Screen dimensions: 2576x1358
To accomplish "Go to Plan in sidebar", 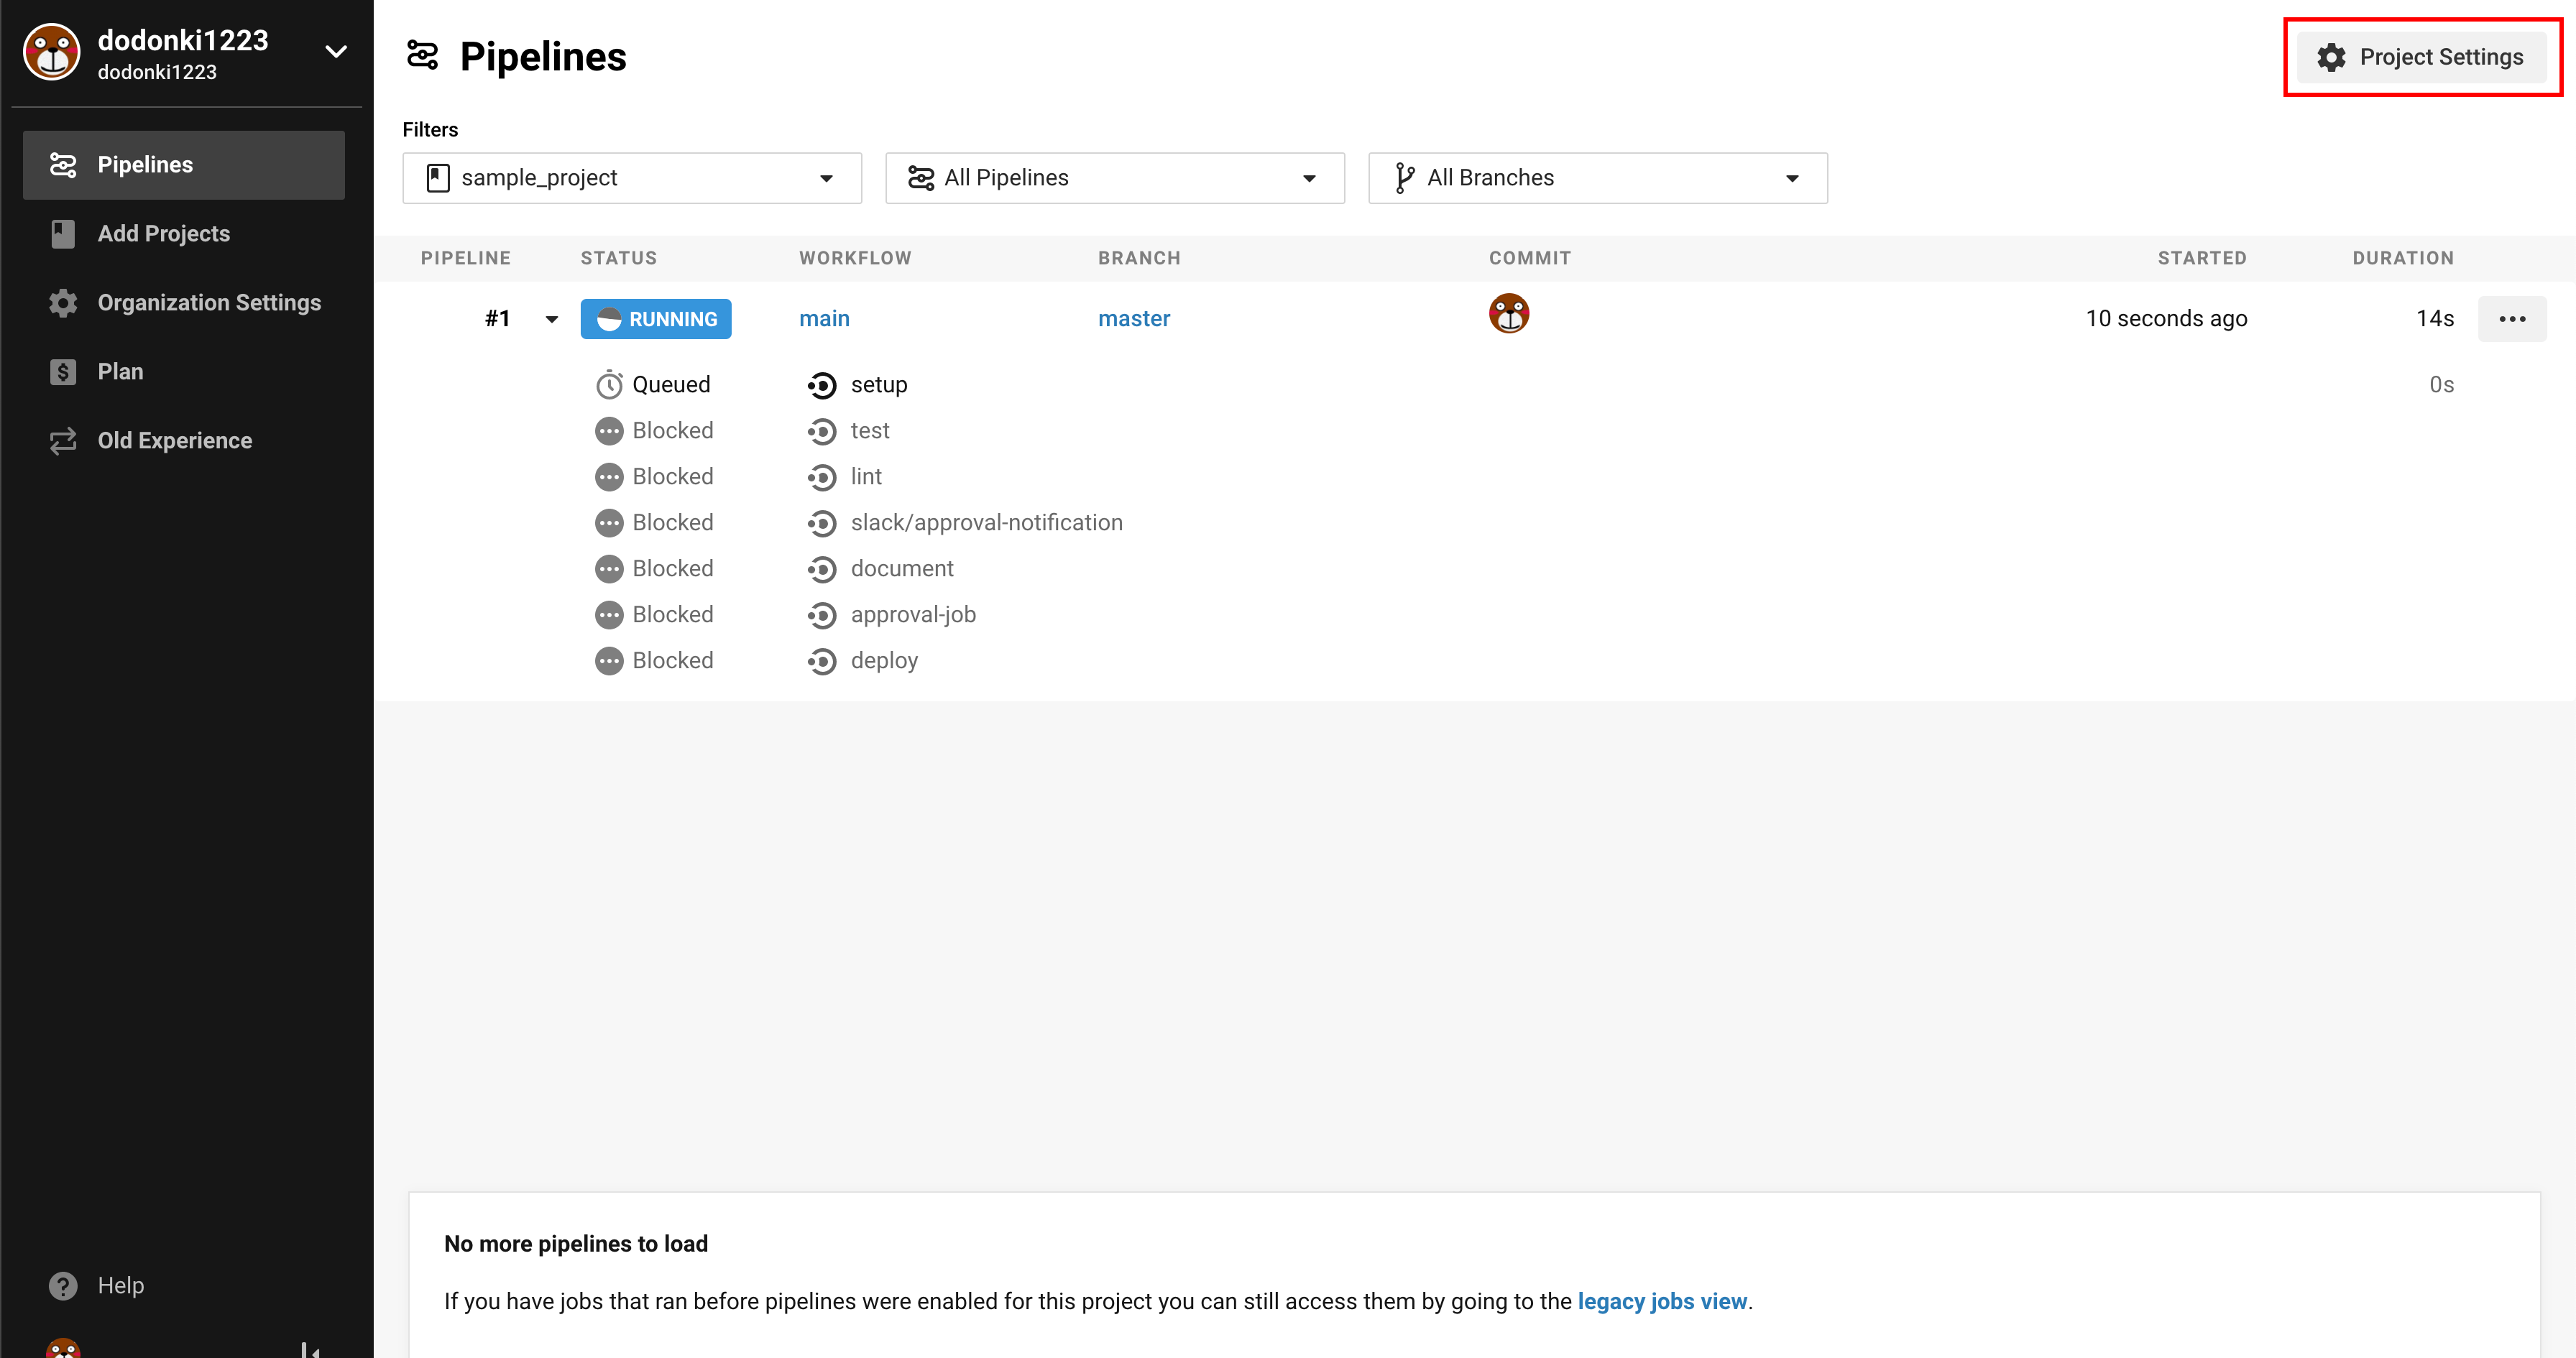I will pyautogui.click(x=120, y=372).
